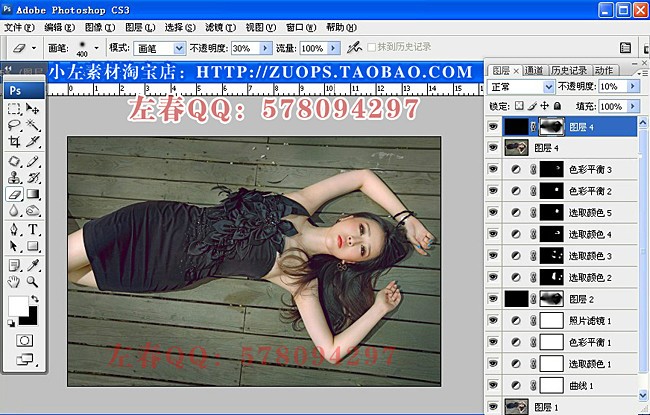Select the Crop tool
This screenshot has height=415, width=650.
pyautogui.click(x=14, y=141)
